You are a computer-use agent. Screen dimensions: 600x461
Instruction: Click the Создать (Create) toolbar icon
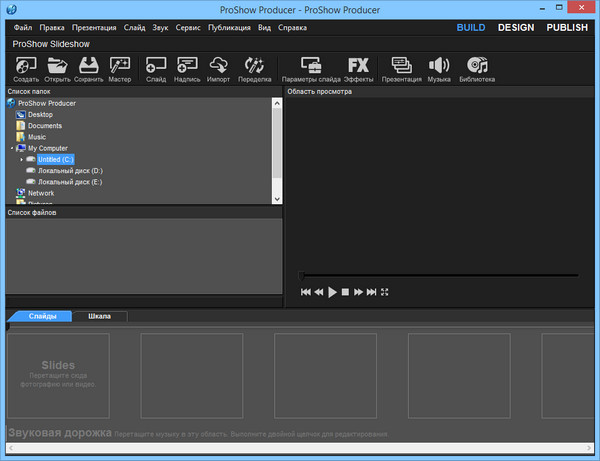tap(26, 68)
